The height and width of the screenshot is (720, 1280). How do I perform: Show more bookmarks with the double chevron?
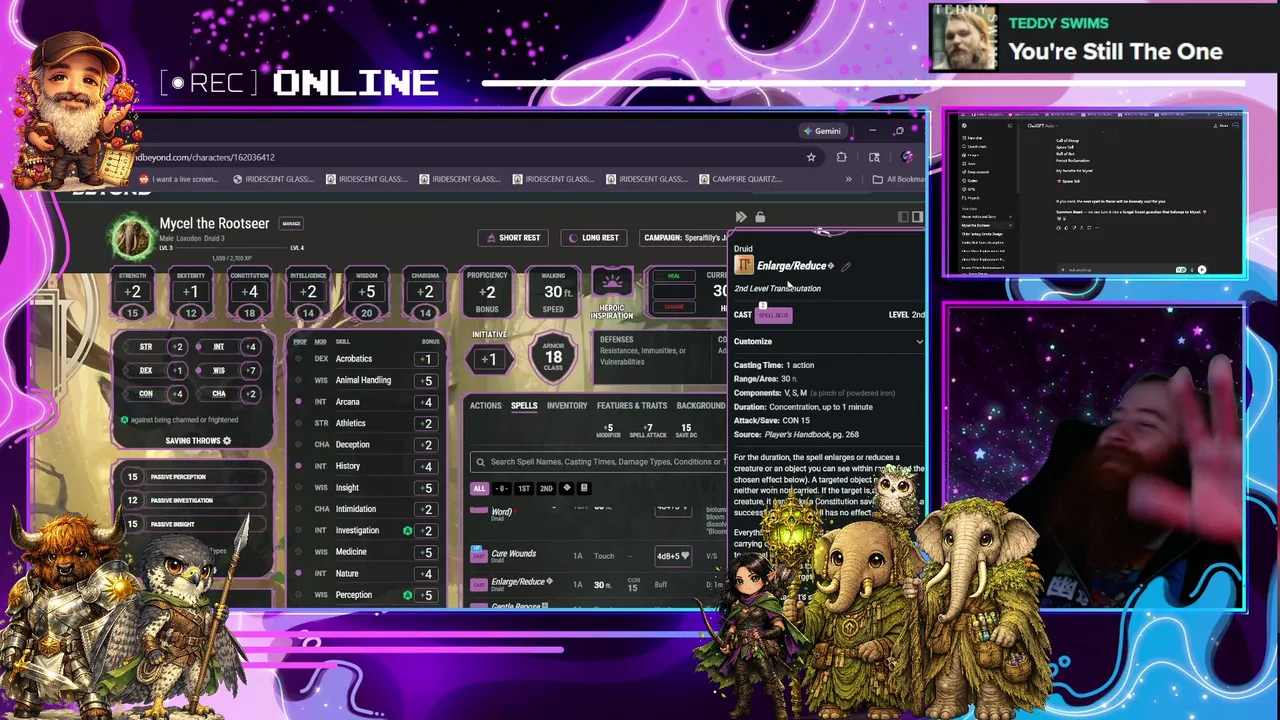tap(848, 179)
